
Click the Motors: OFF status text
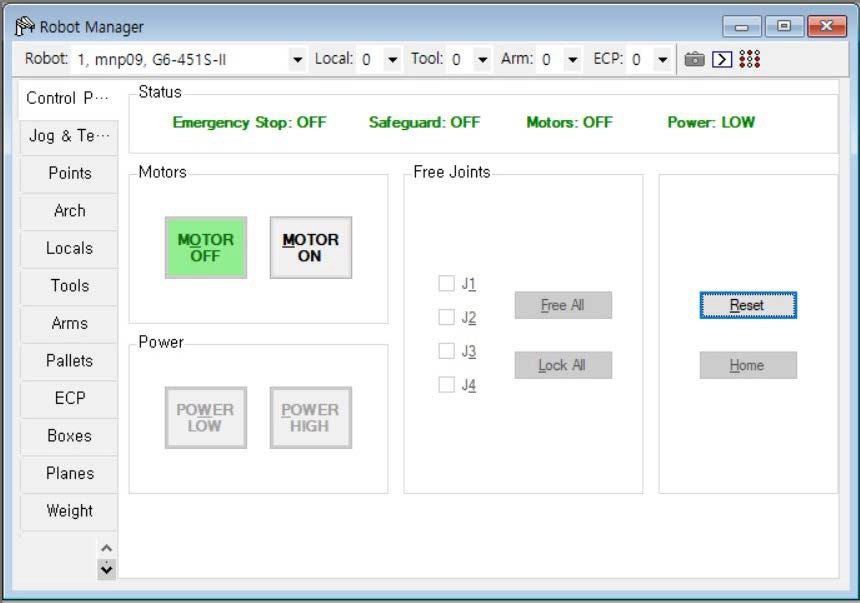(x=569, y=122)
